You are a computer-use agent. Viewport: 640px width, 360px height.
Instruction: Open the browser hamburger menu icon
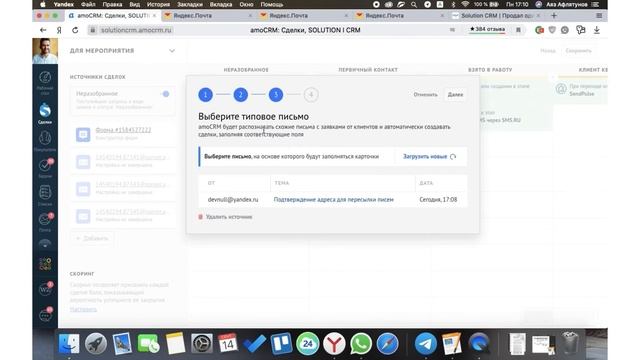599,16
